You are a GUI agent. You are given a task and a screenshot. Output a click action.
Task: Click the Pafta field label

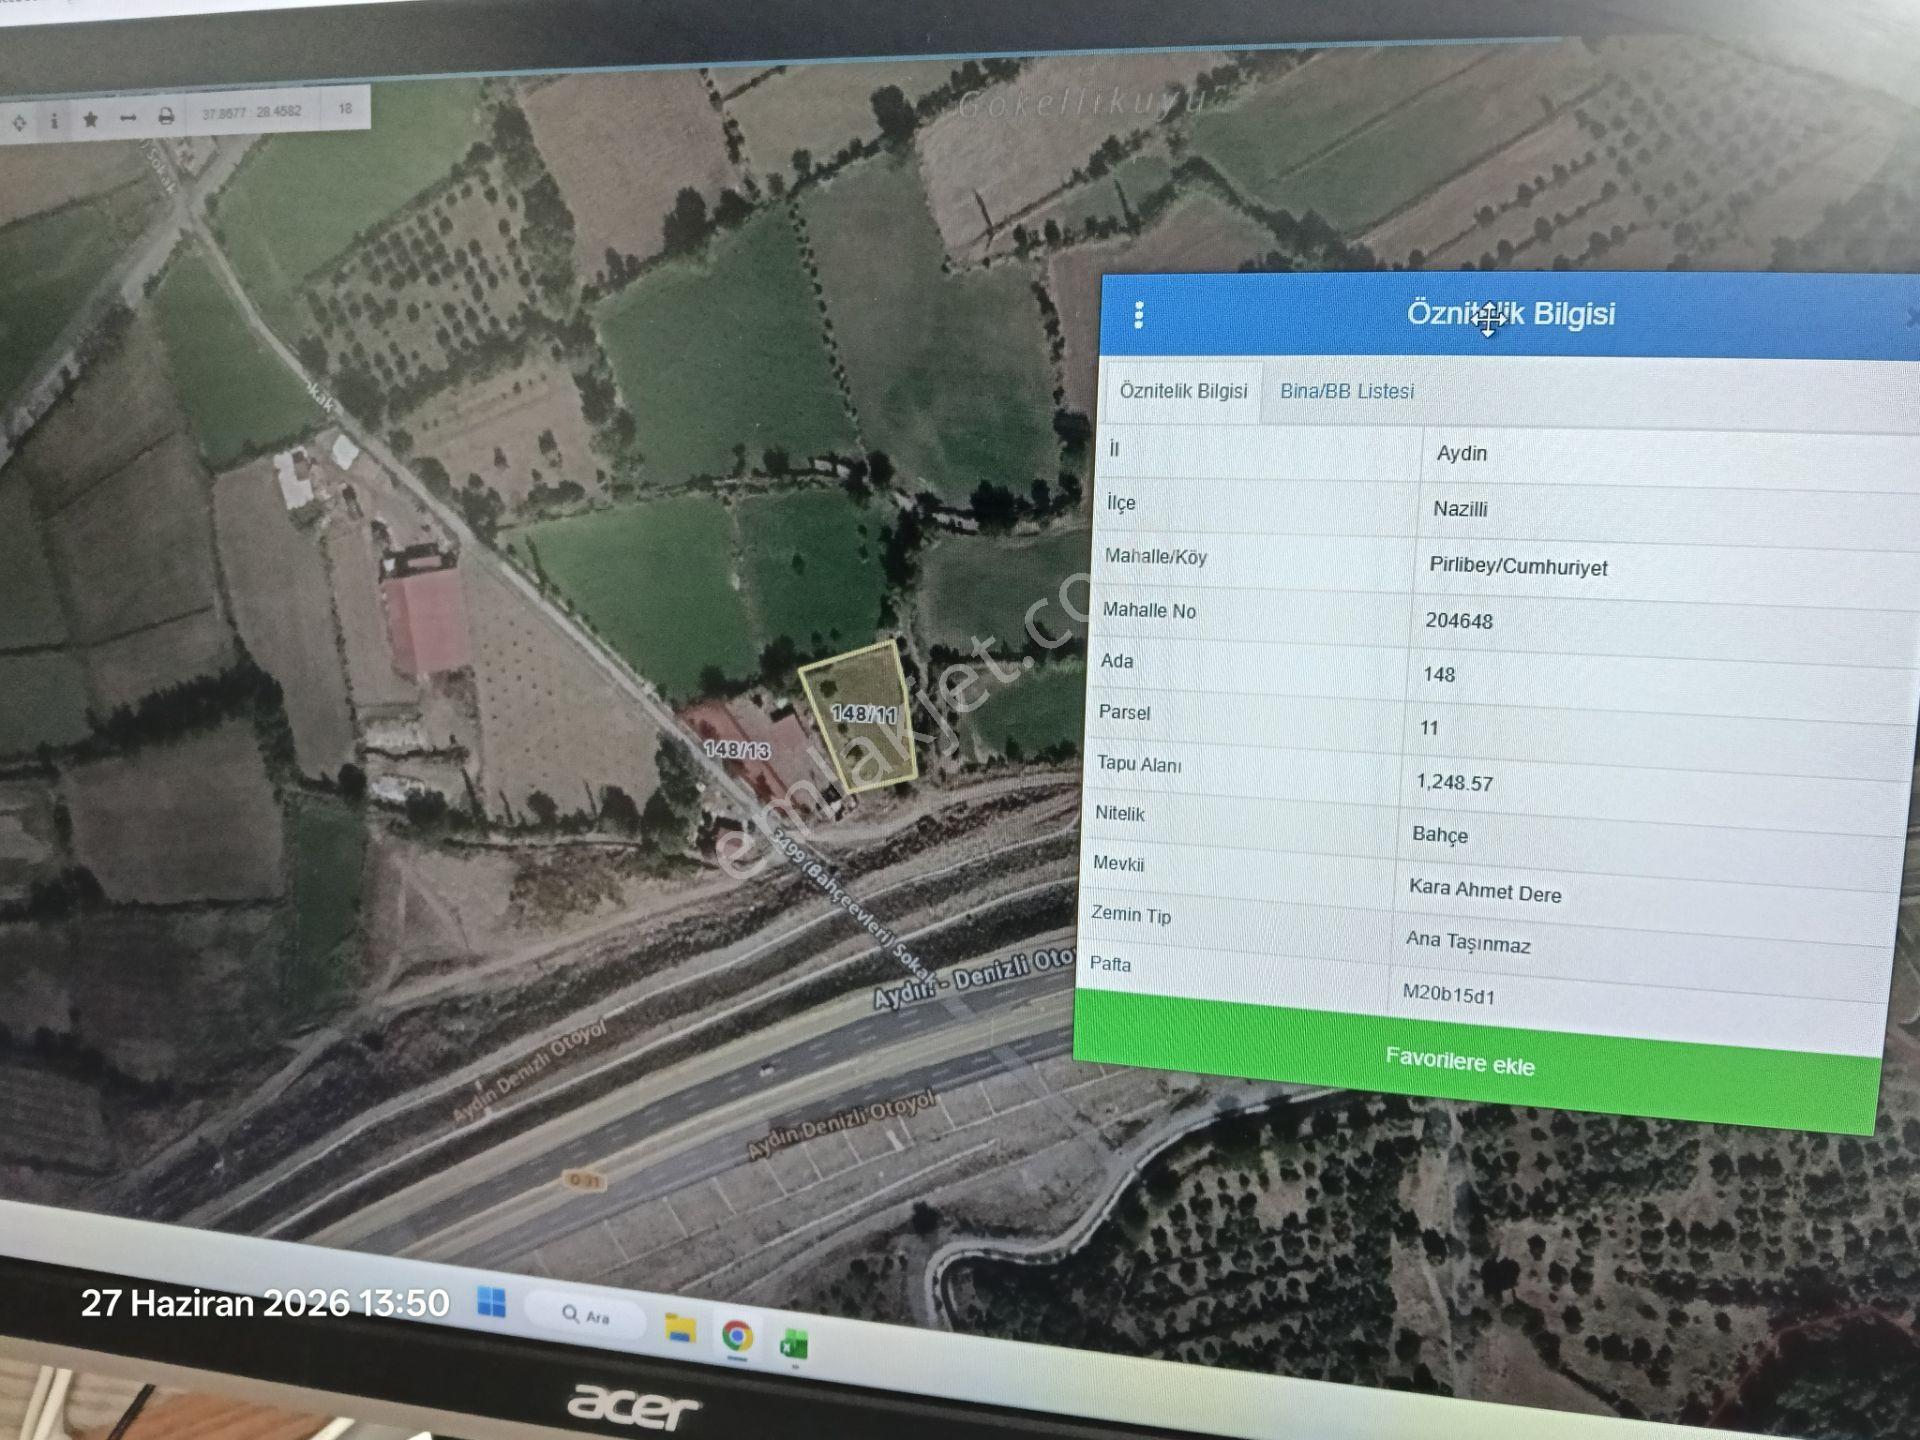pyautogui.click(x=1110, y=964)
